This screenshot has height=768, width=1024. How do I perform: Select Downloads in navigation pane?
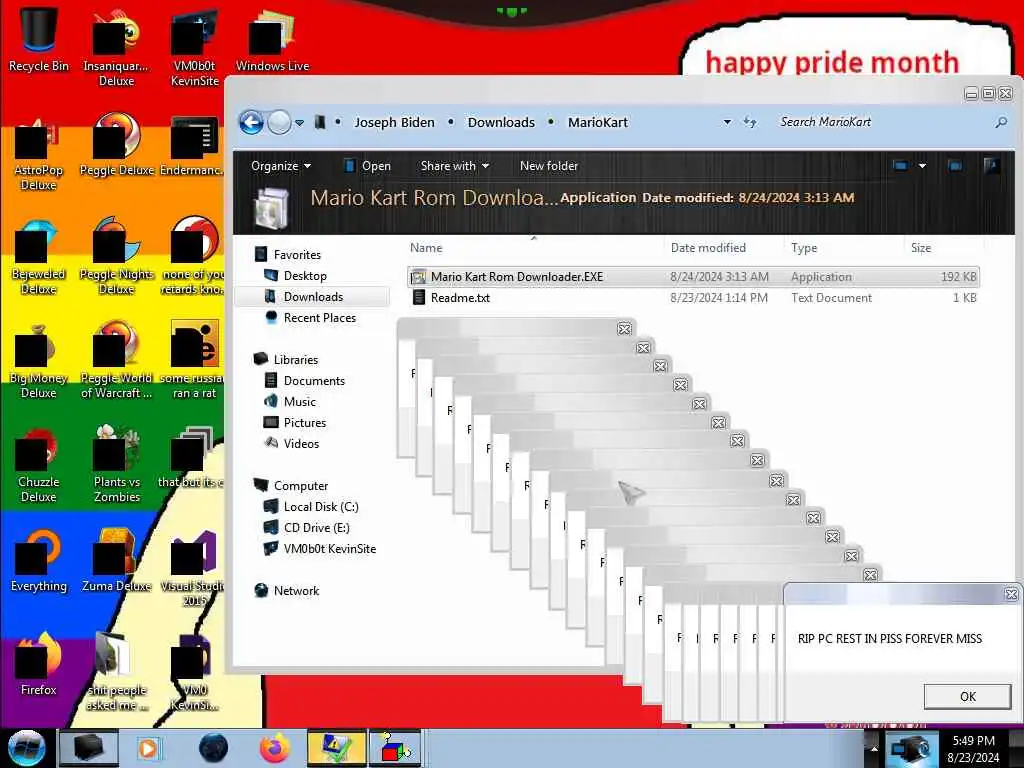[x=313, y=296]
